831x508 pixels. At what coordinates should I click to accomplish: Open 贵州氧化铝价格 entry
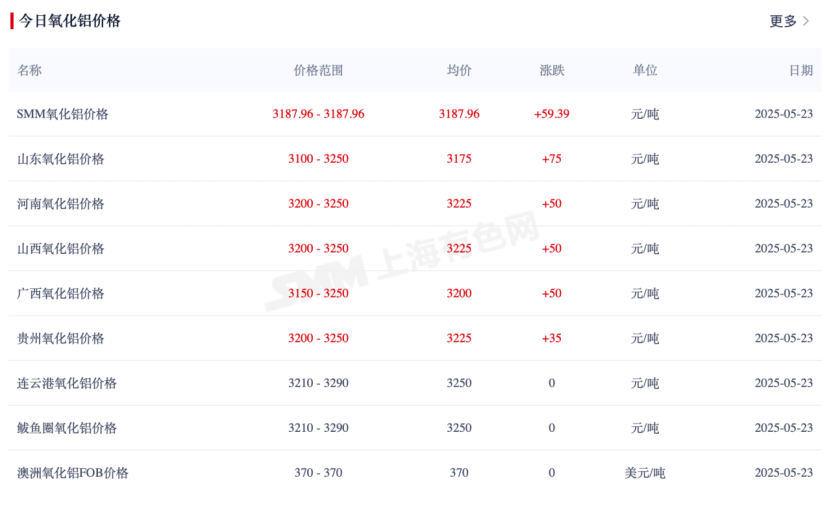point(60,339)
